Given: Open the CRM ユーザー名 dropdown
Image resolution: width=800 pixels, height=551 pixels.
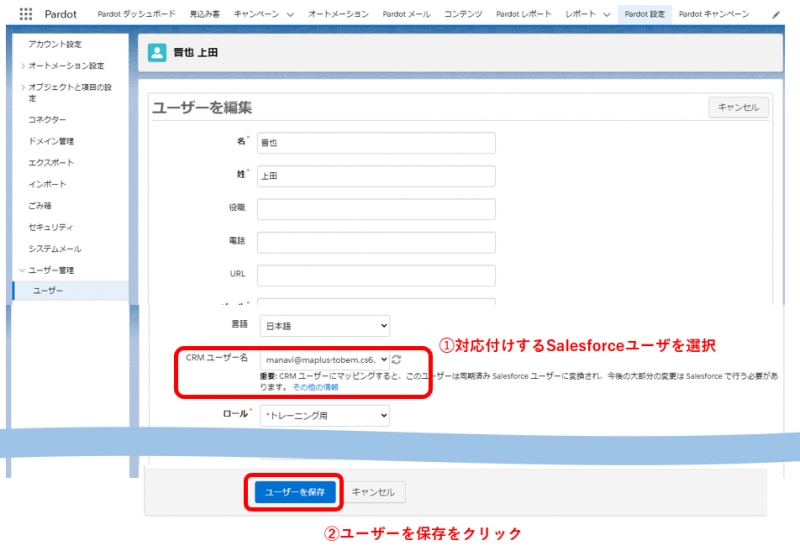Looking at the screenshot, I should pos(324,360).
